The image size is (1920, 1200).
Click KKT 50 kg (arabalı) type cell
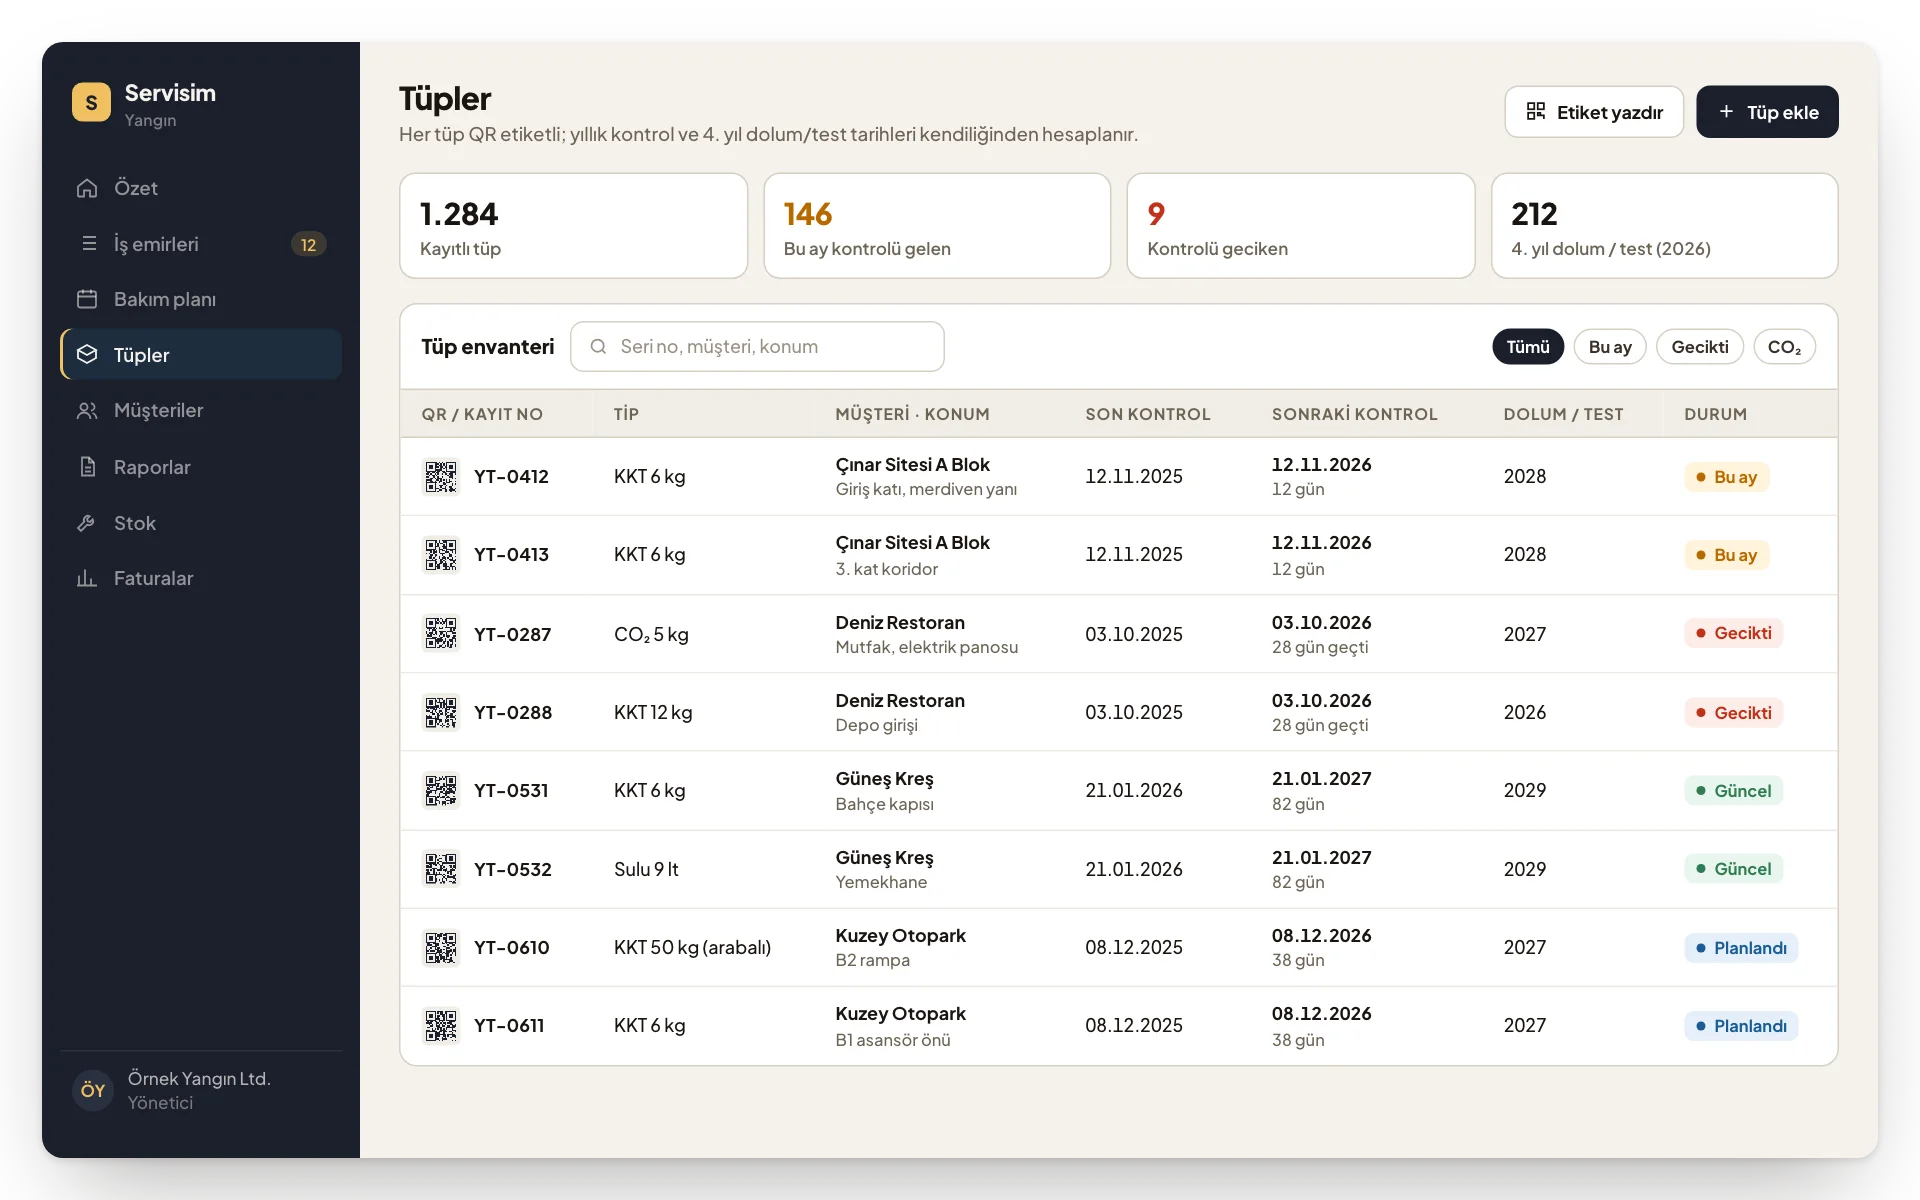click(692, 947)
